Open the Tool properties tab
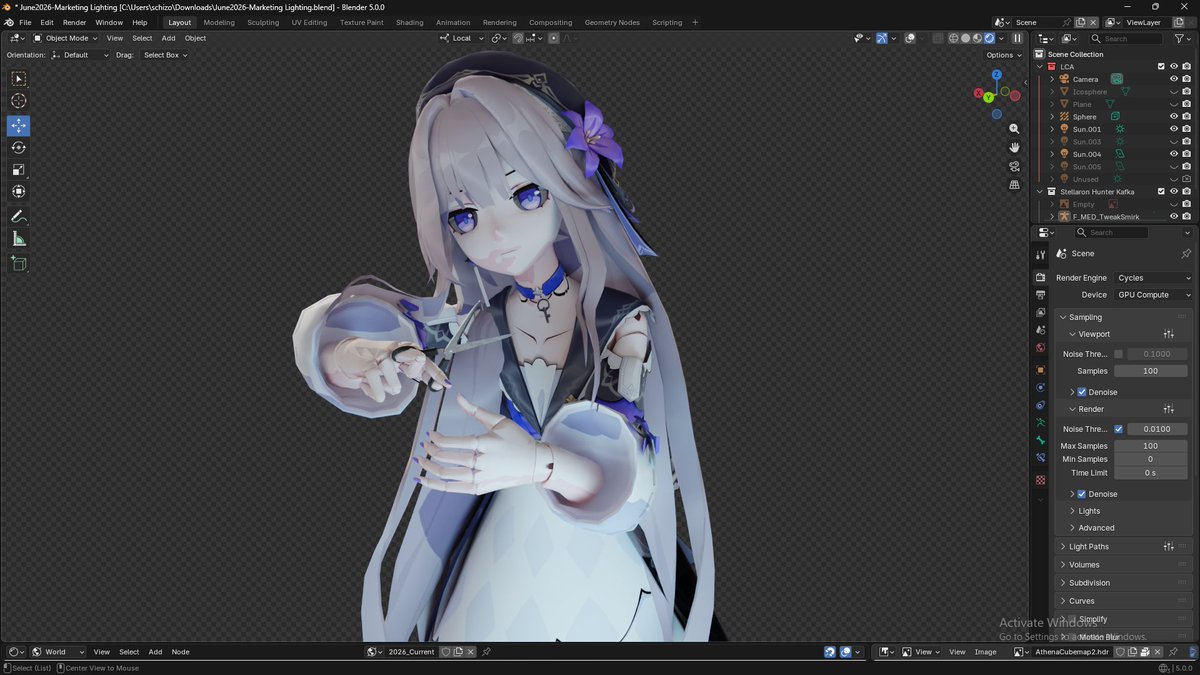Image resolution: width=1200 pixels, height=675 pixels. 1040,255
